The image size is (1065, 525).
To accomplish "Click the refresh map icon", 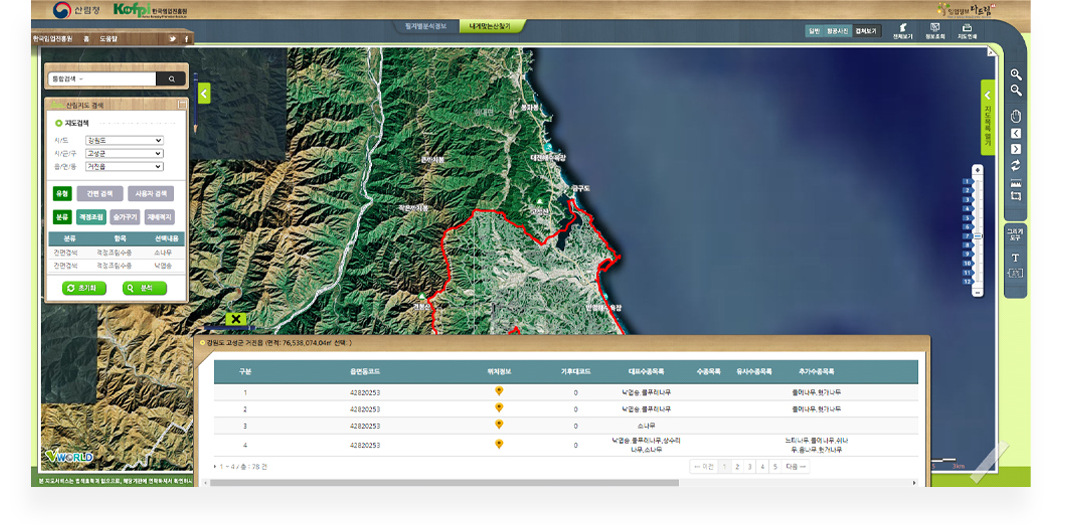I will pyautogui.click(x=1016, y=165).
